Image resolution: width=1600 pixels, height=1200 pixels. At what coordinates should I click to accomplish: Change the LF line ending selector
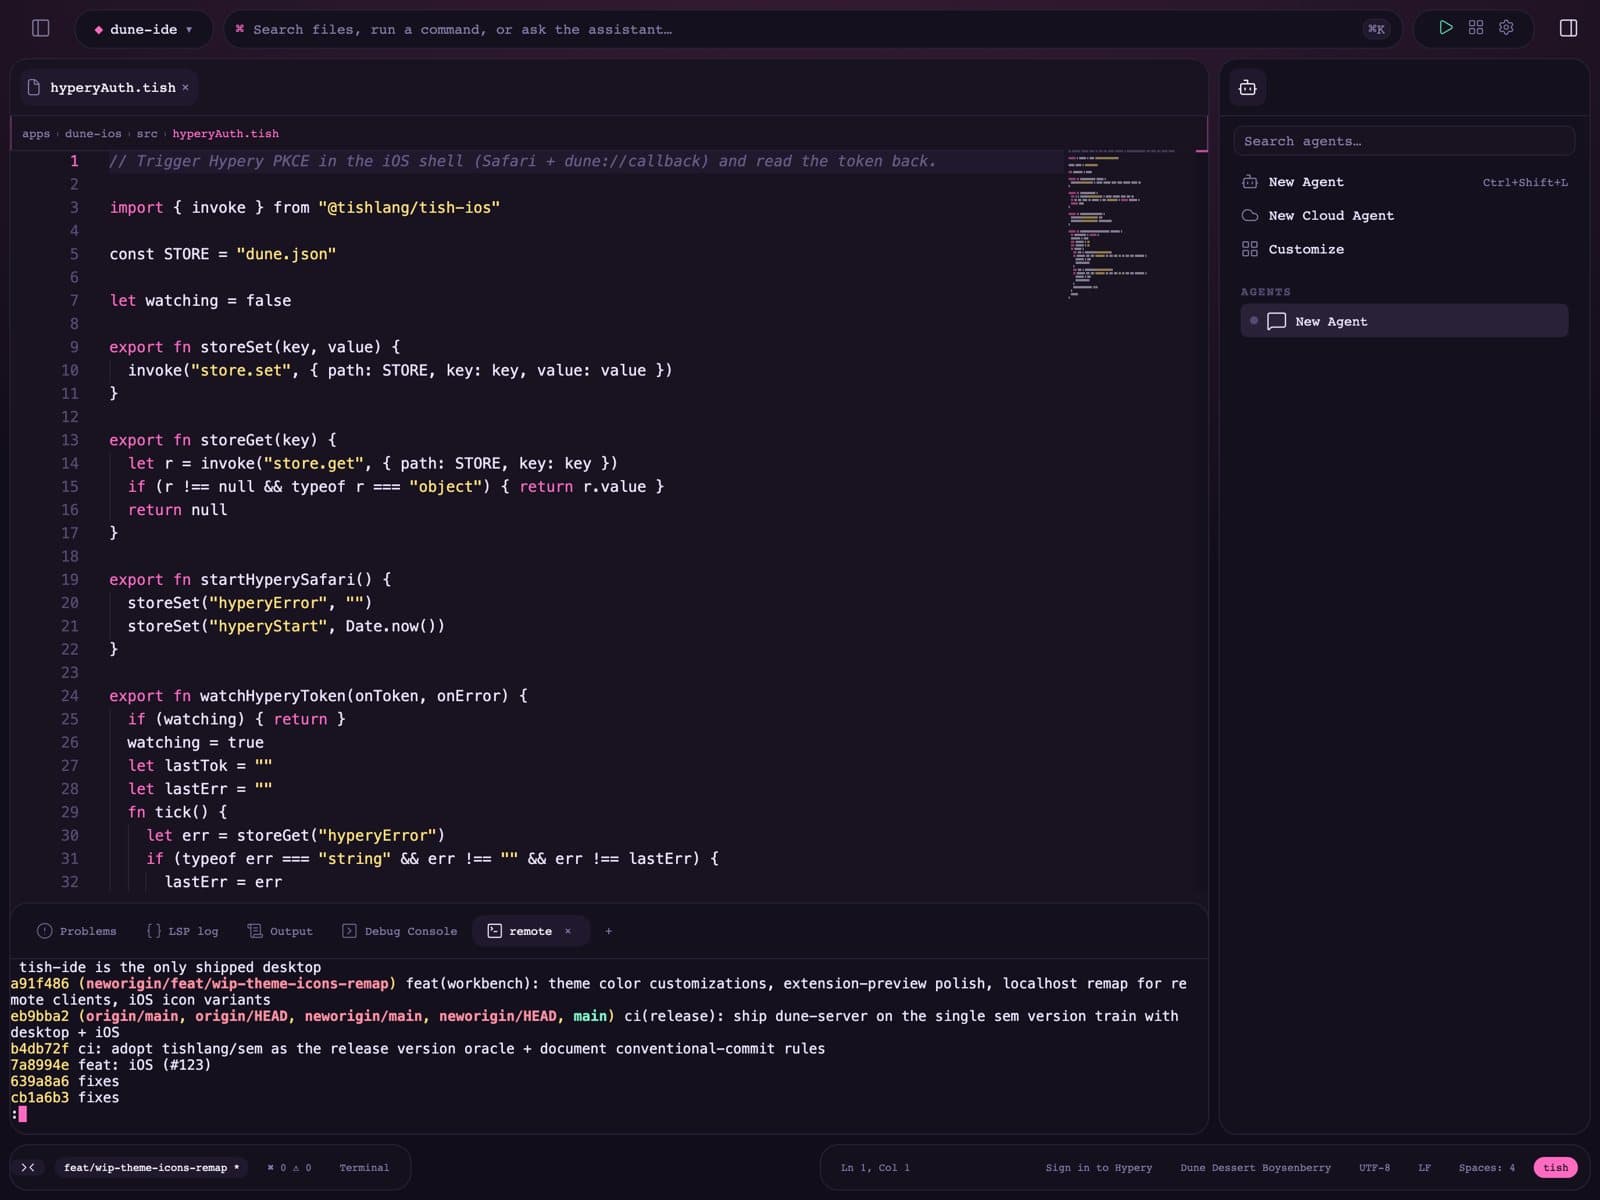[x=1424, y=1167]
